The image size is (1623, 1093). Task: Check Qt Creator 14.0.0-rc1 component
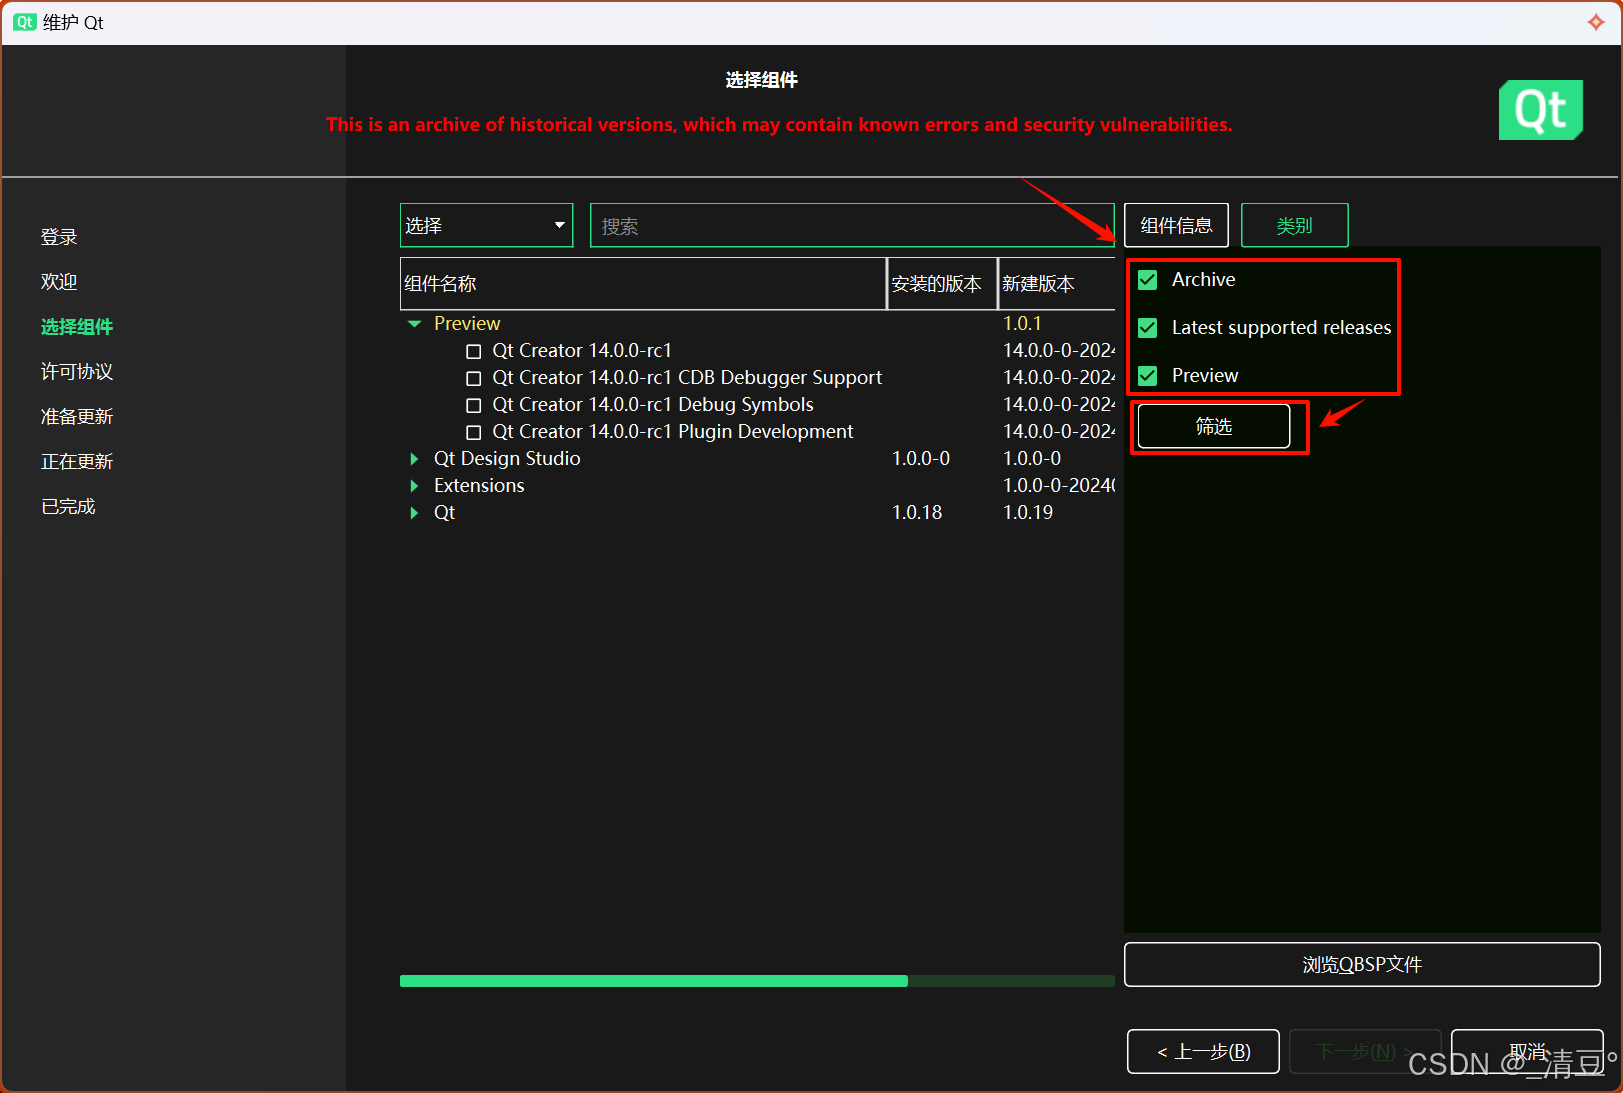tap(474, 351)
